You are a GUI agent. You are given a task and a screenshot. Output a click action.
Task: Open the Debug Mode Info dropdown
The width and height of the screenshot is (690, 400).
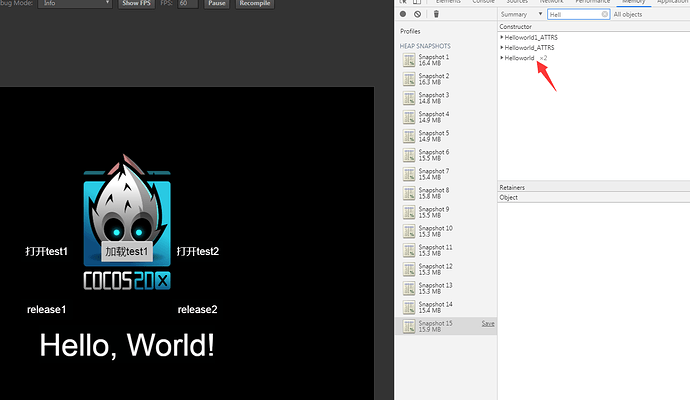[x=75, y=4]
